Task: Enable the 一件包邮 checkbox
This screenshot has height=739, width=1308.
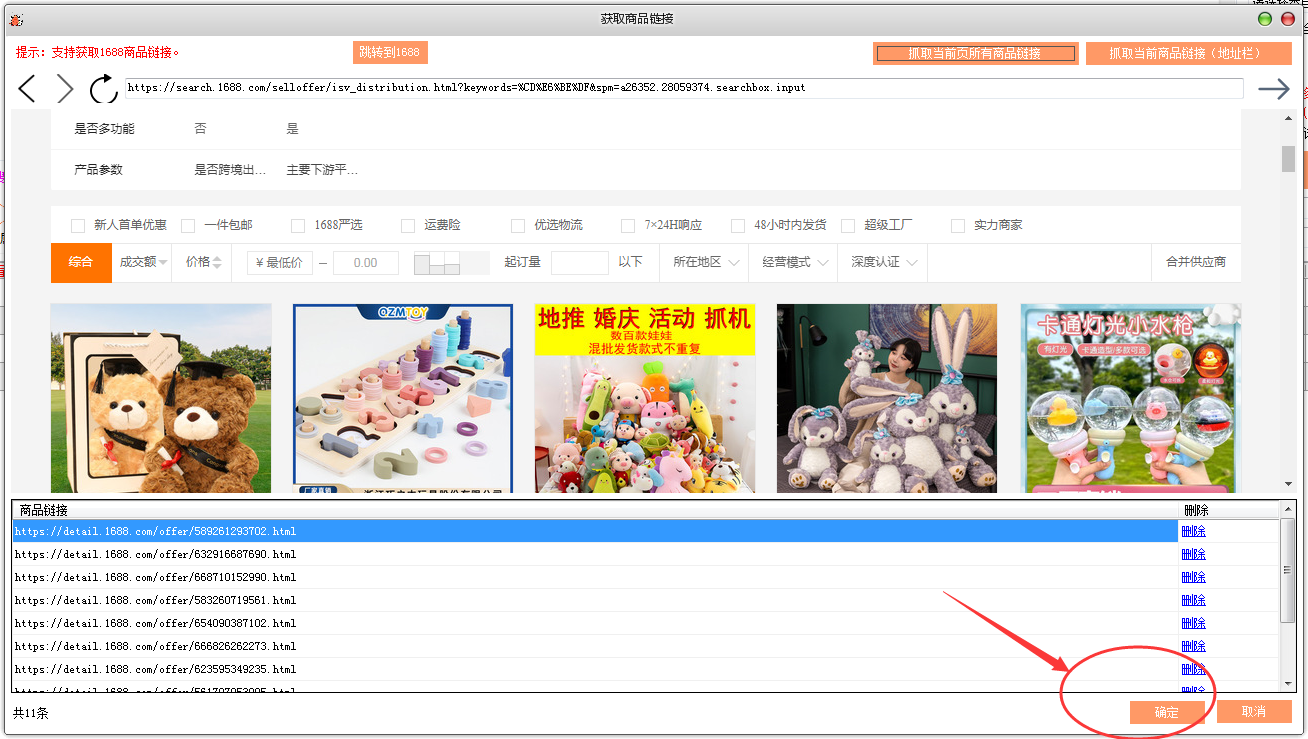Action: pyautogui.click(x=188, y=226)
